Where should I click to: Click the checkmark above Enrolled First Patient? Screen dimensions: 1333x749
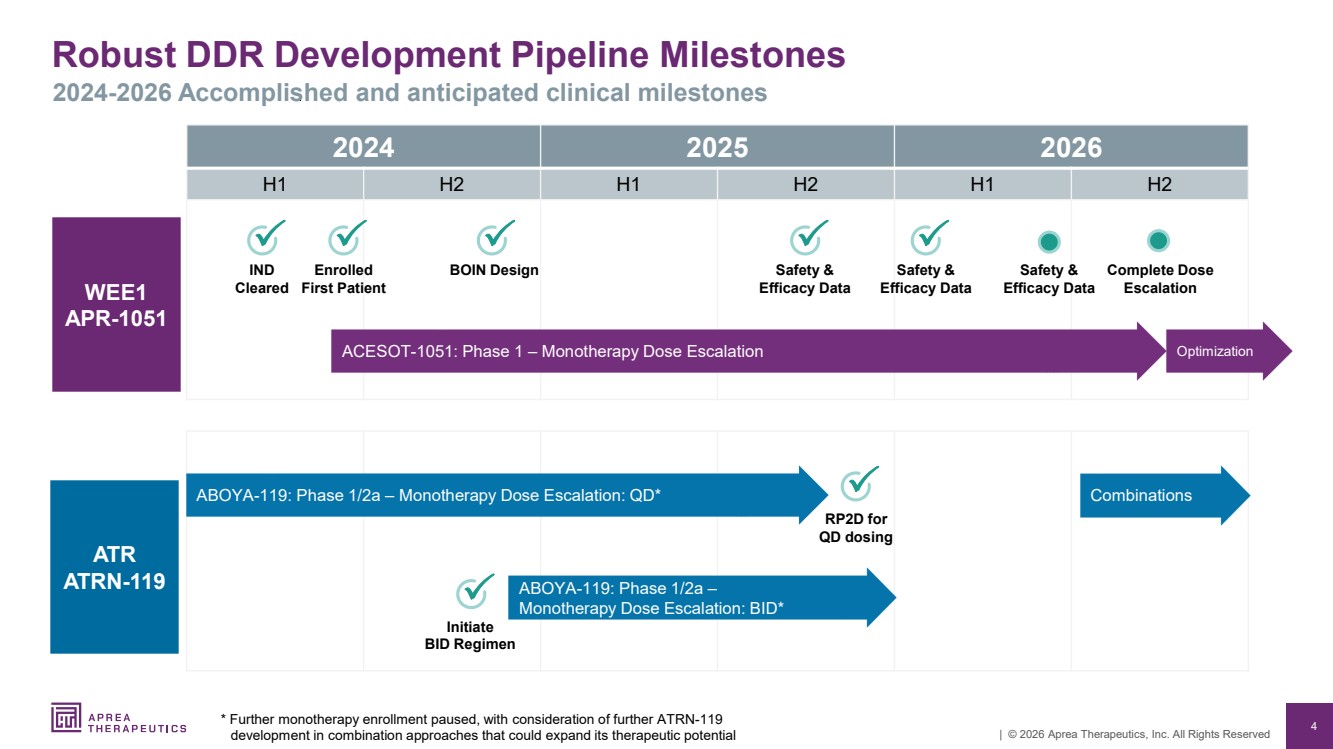(345, 240)
